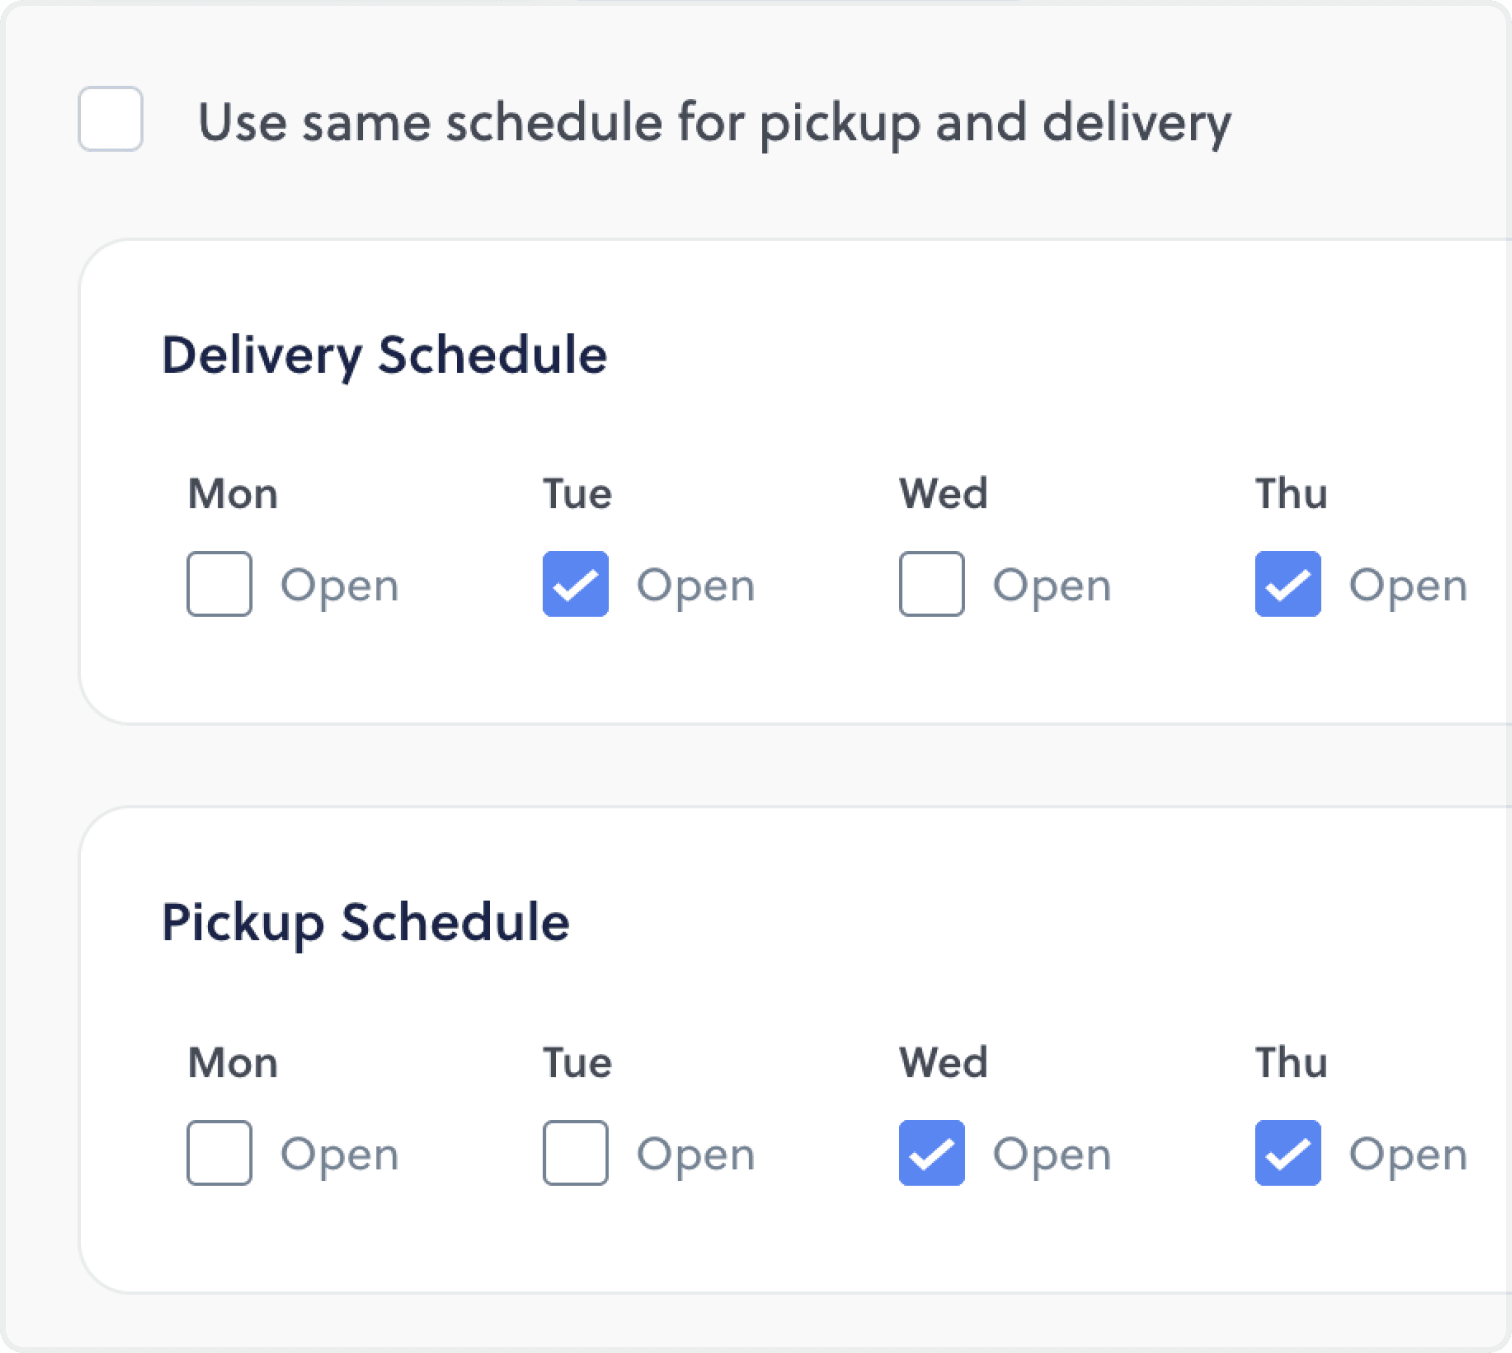Click Open label under Pickup Tuesday
The width and height of the screenshot is (1512, 1353).
coord(695,1155)
